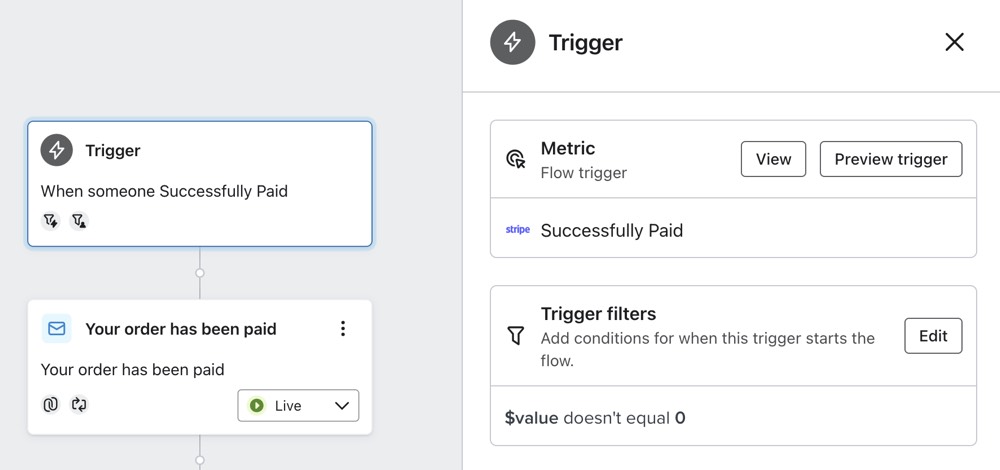Click the View button for the Metric
Screen dimensions: 1000x470
tap(773, 159)
